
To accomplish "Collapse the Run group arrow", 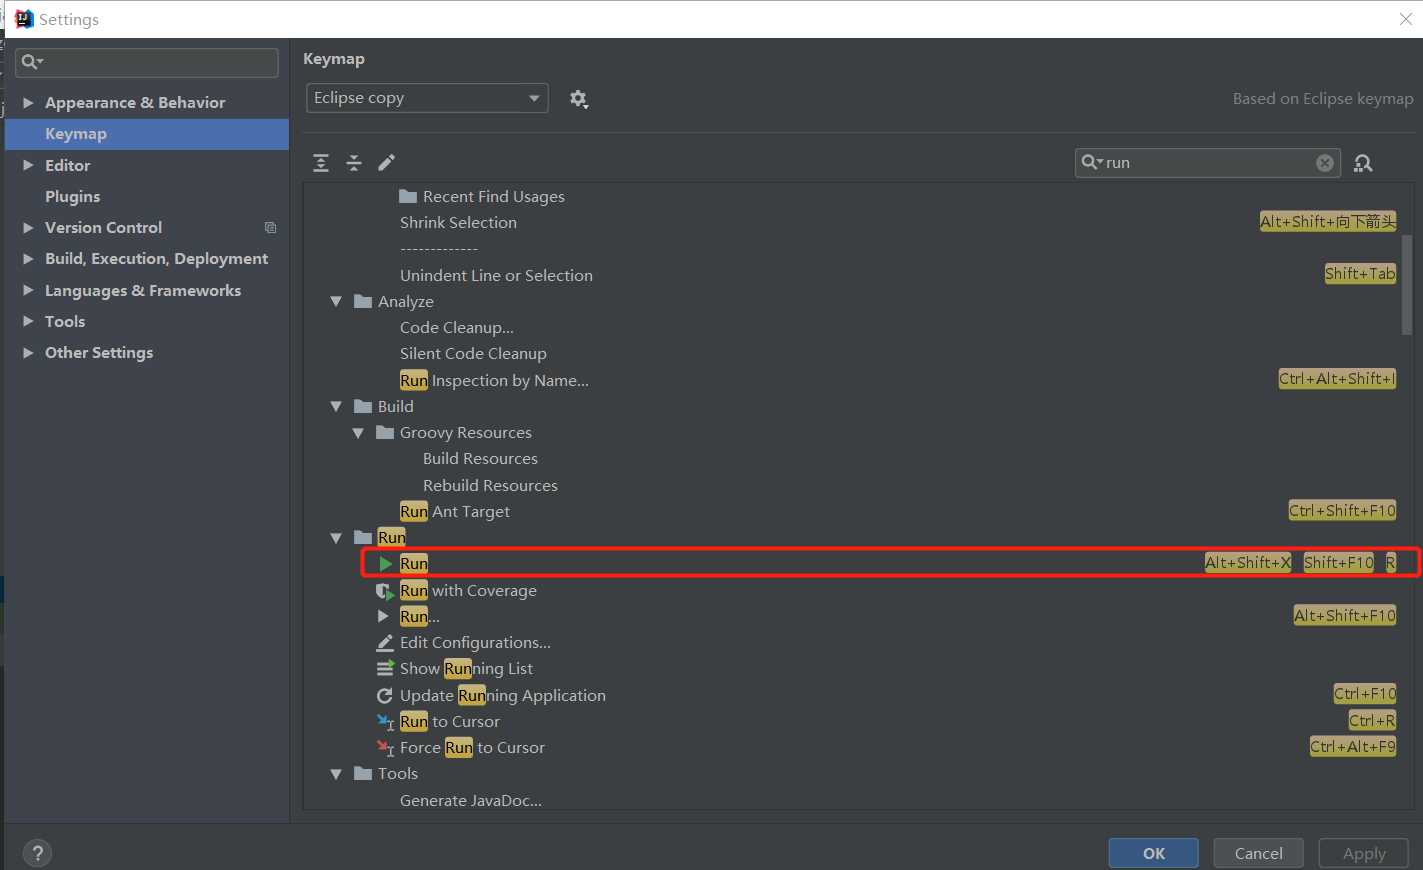I will click(x=336, y=538).
